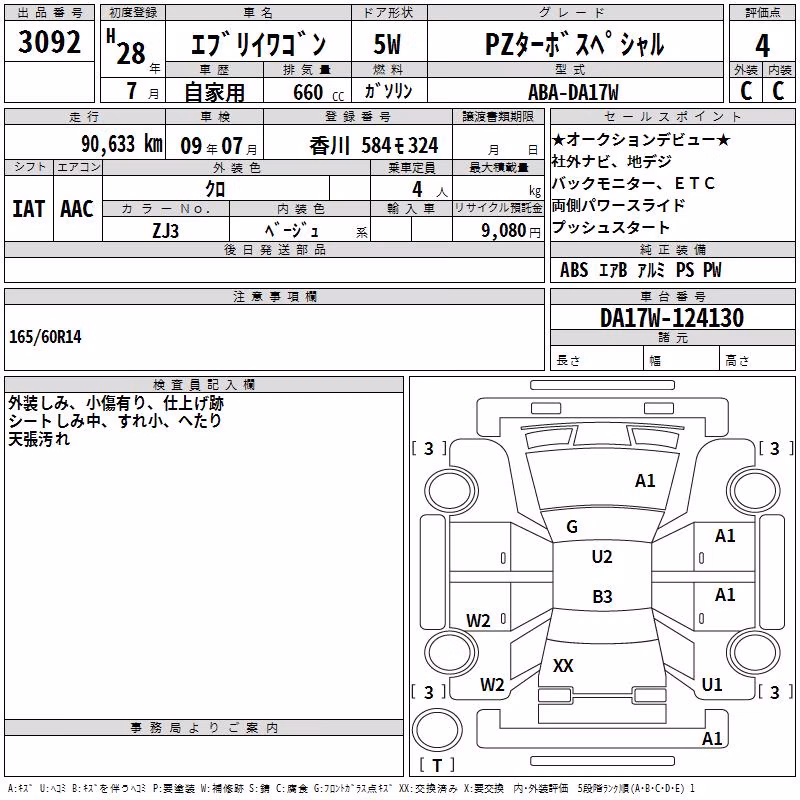
Task: Select the grade PZターボスペシャル
Action: (x=574, y=44)
